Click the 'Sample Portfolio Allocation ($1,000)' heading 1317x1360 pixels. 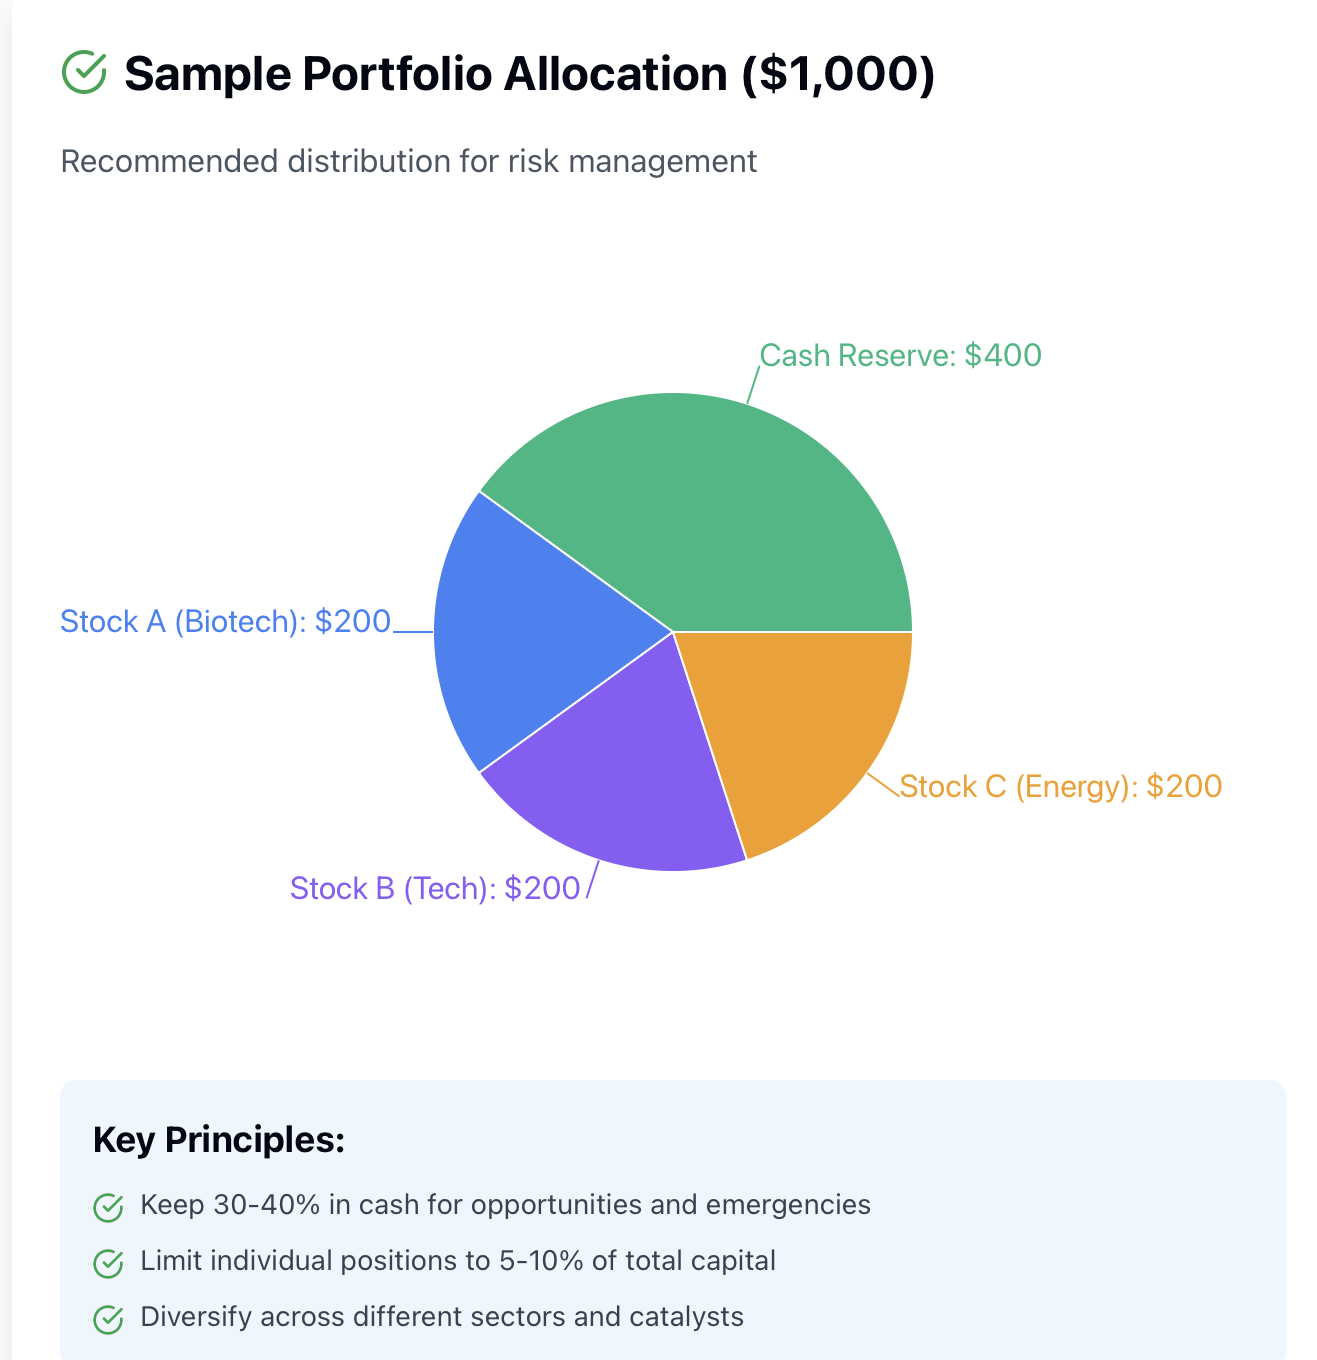530,74
